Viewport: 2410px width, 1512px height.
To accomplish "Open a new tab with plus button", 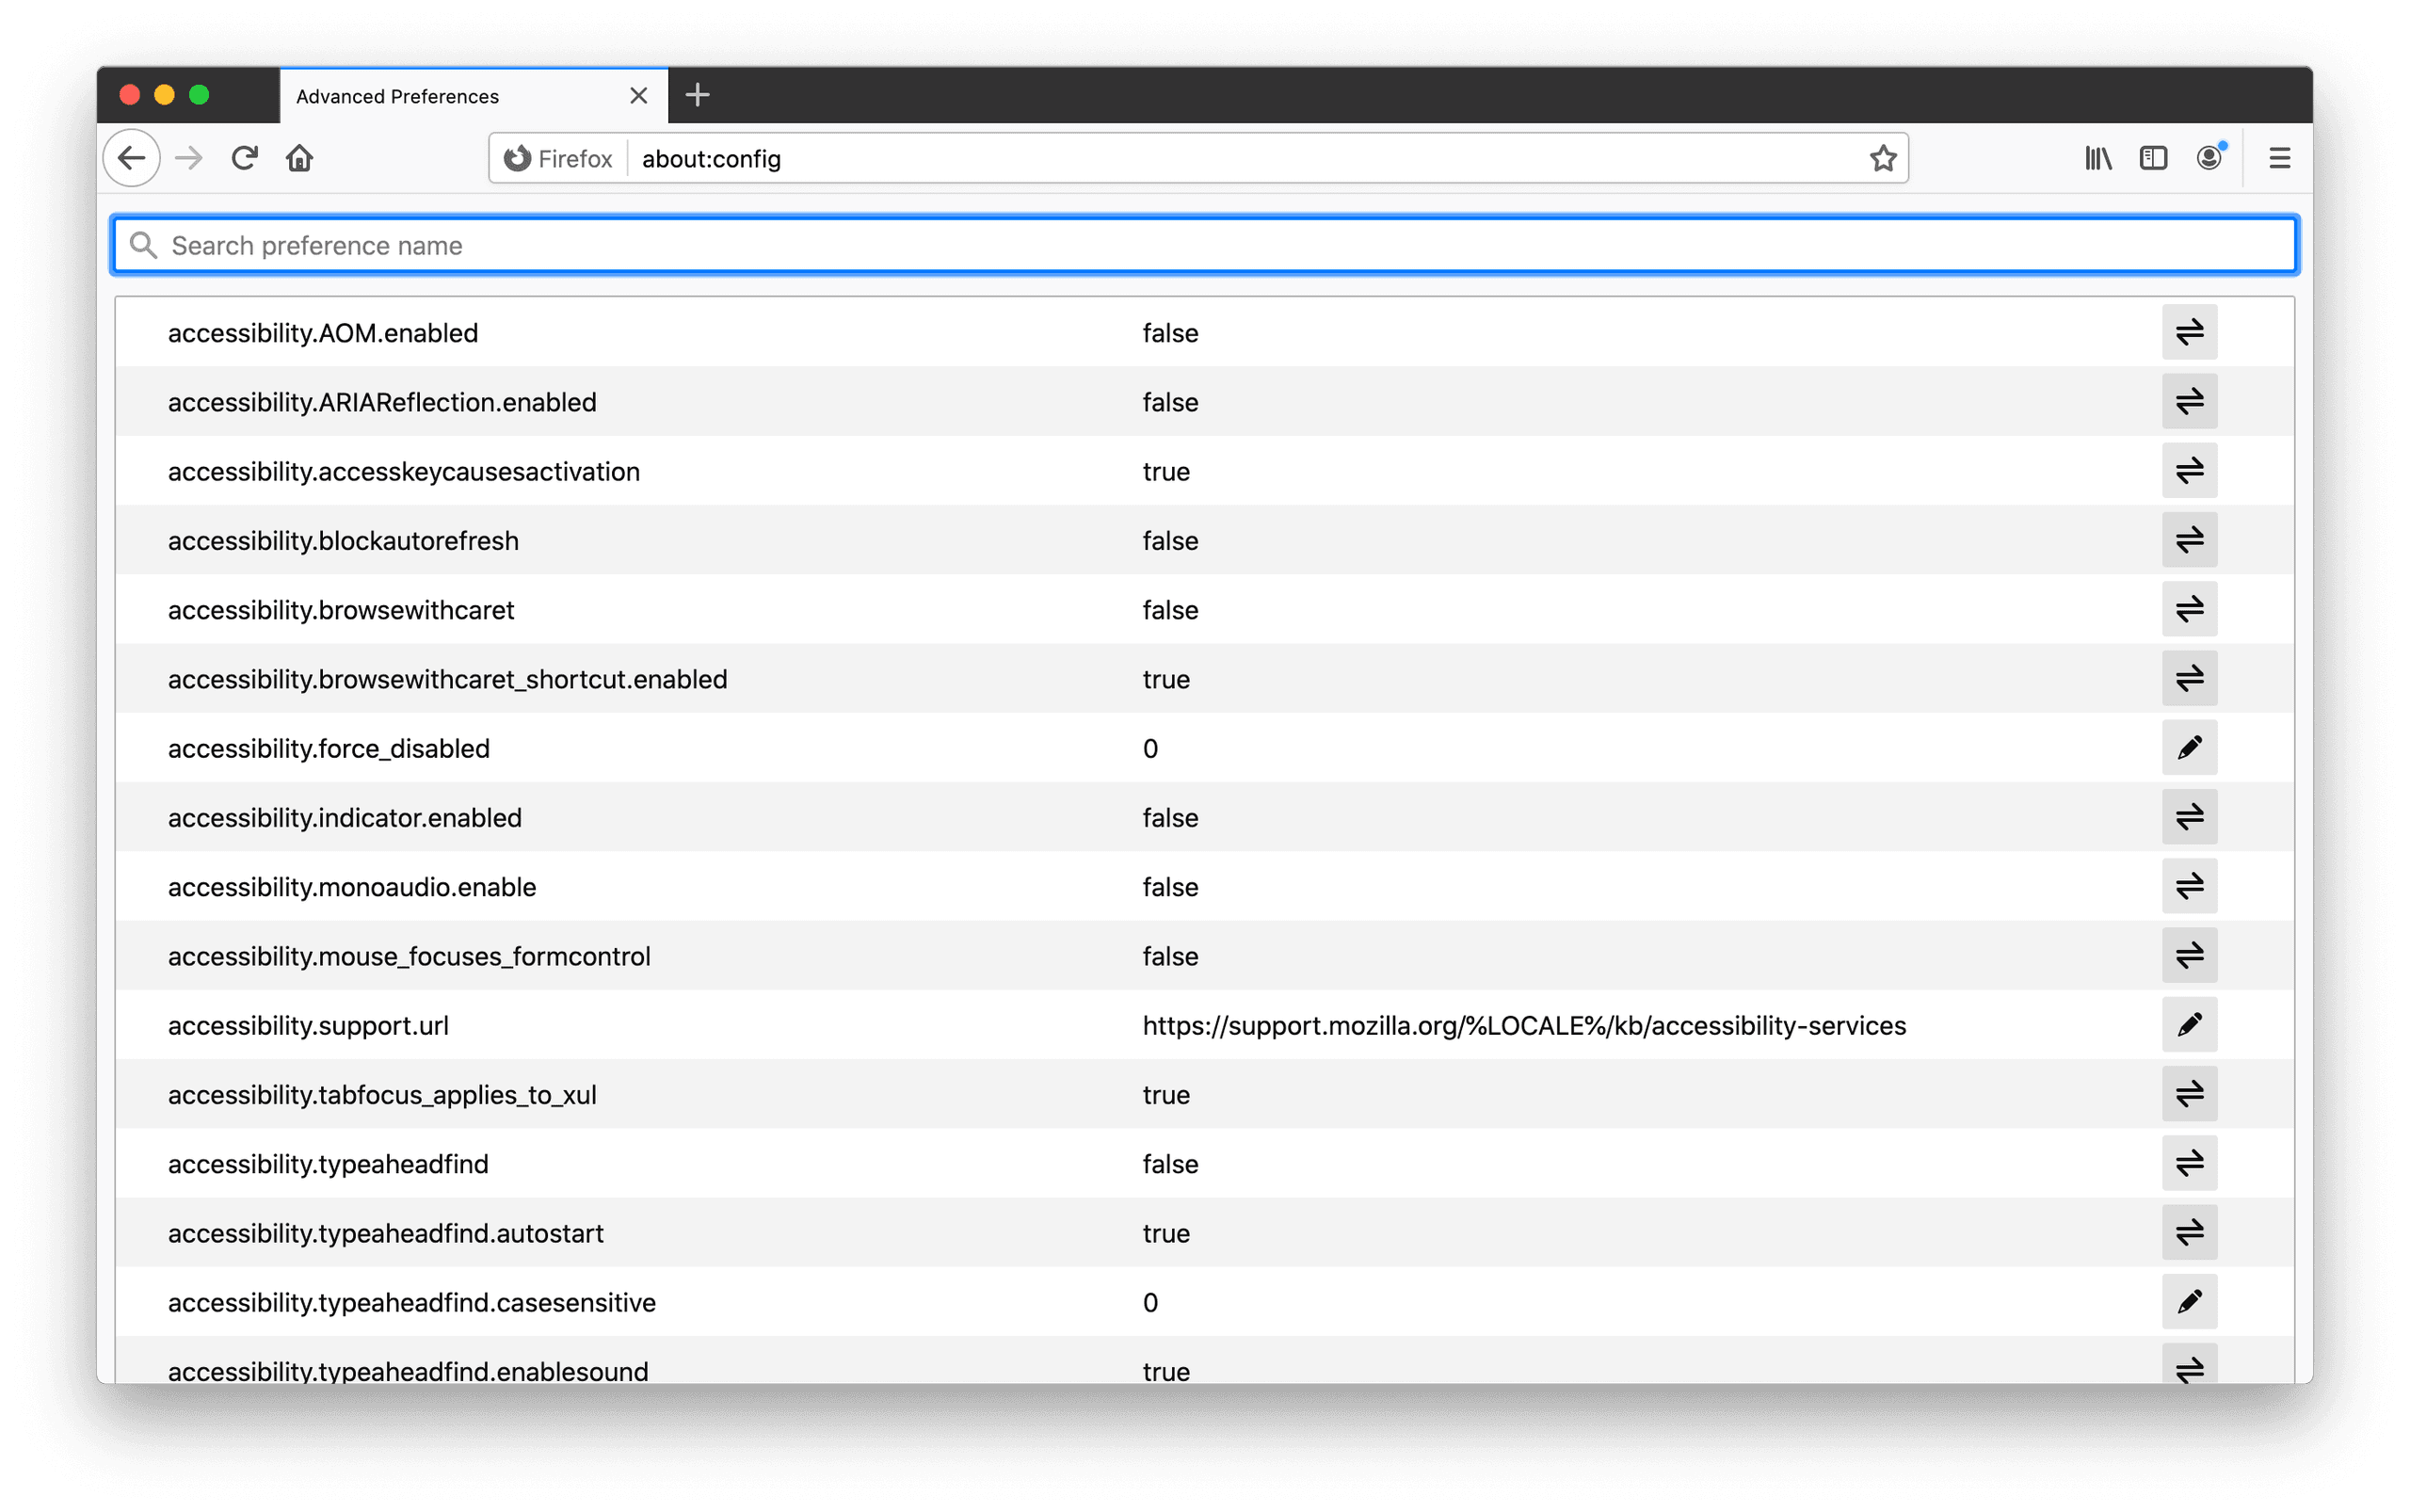I will coord(697,95).
